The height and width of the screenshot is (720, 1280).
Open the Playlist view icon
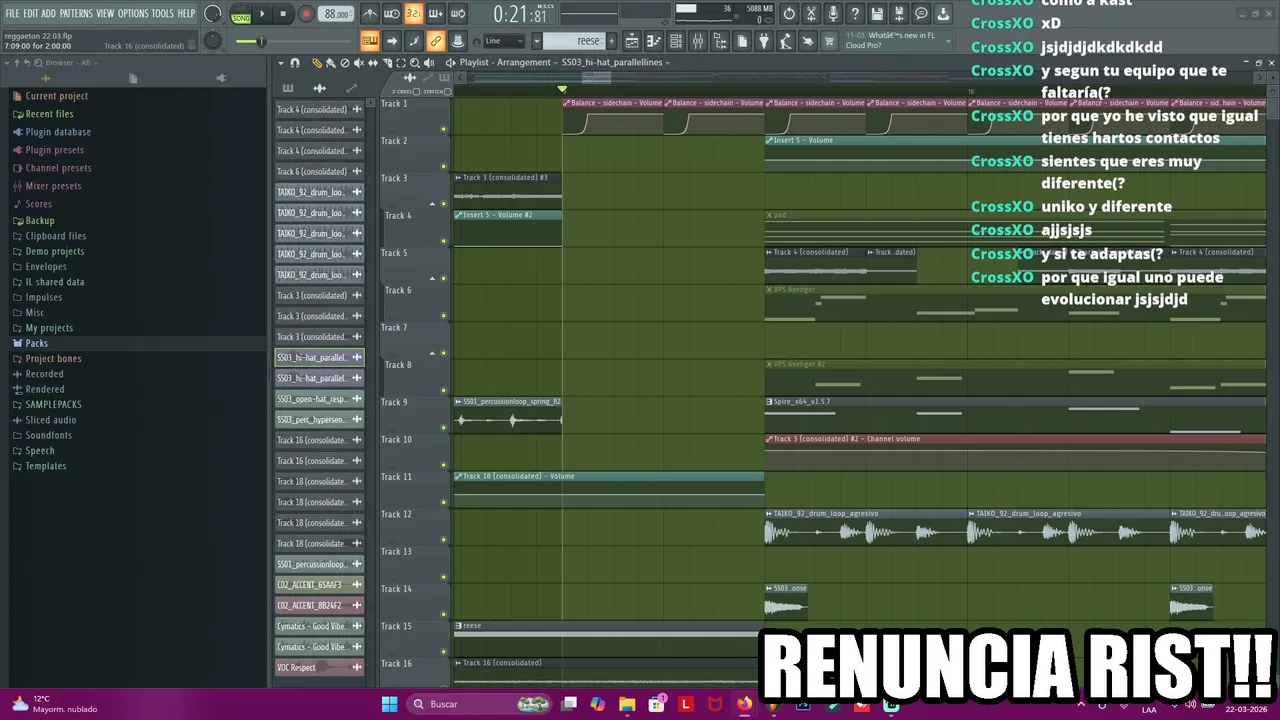click(632, 41)
